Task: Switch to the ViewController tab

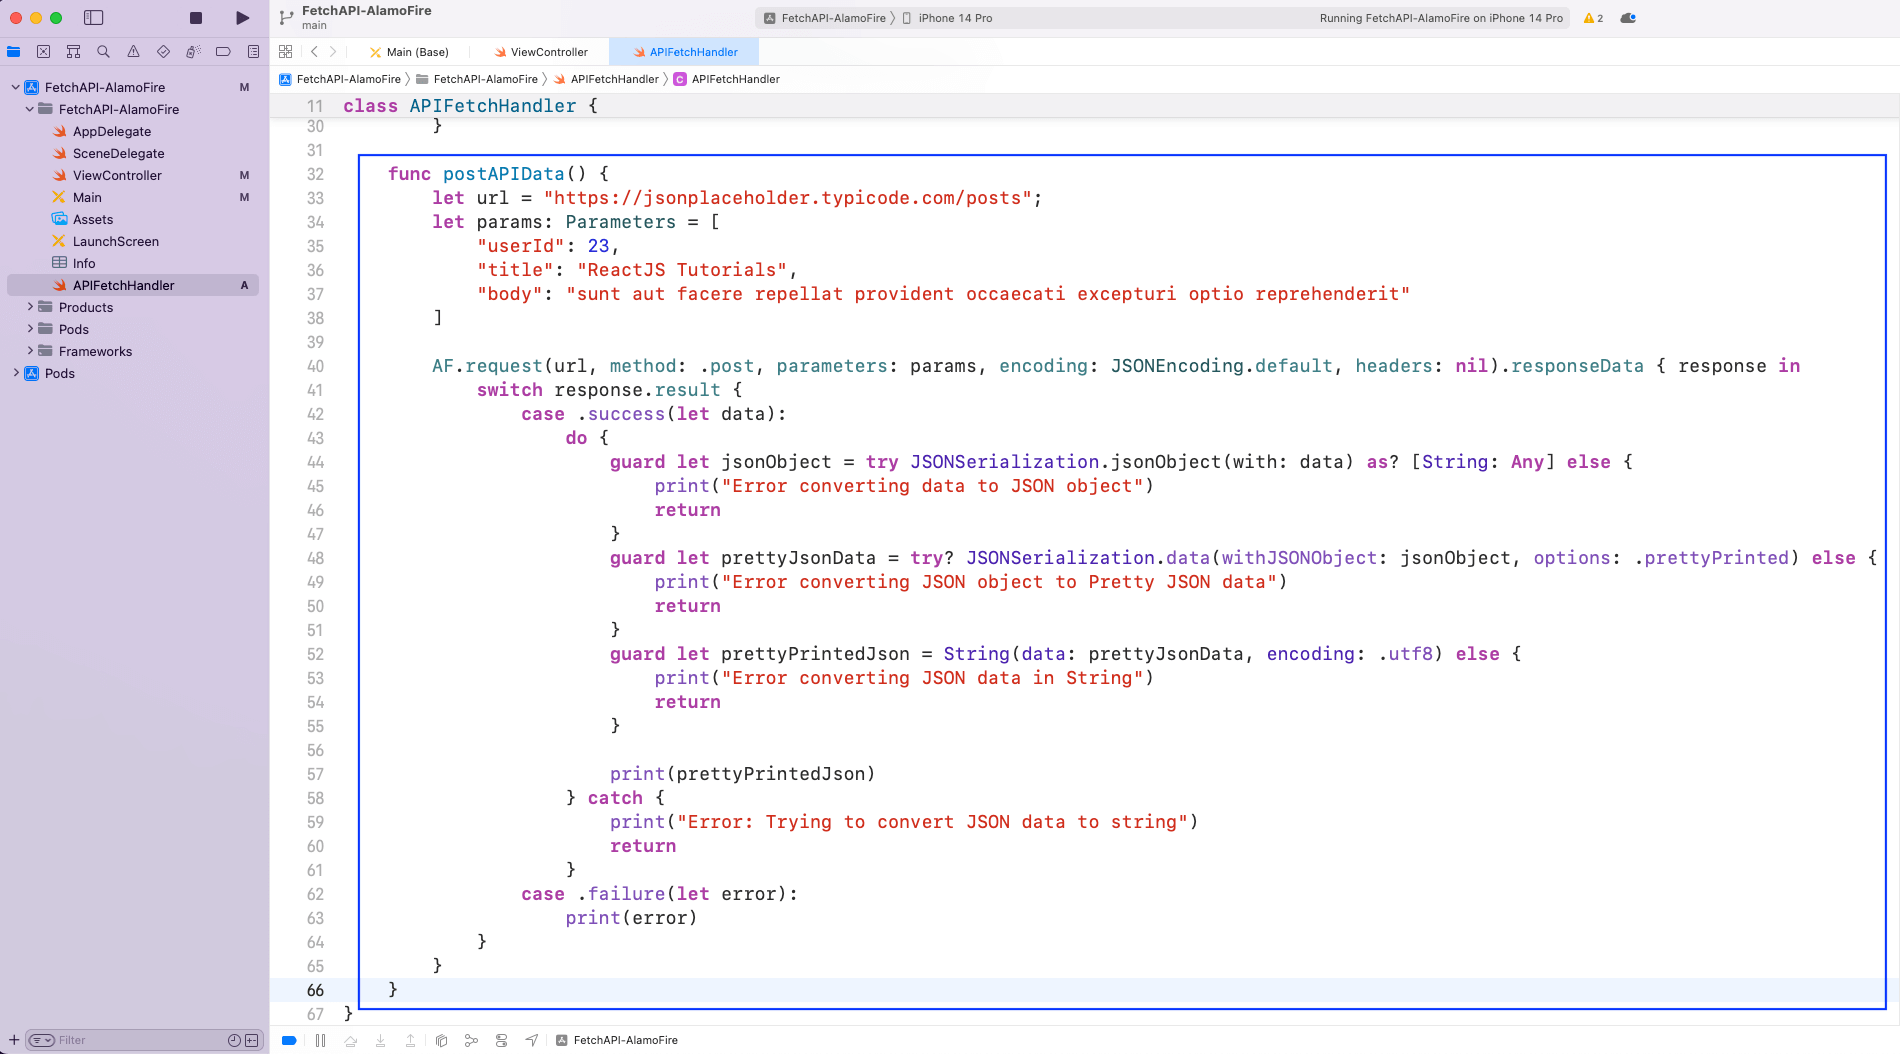Action: 548,52
